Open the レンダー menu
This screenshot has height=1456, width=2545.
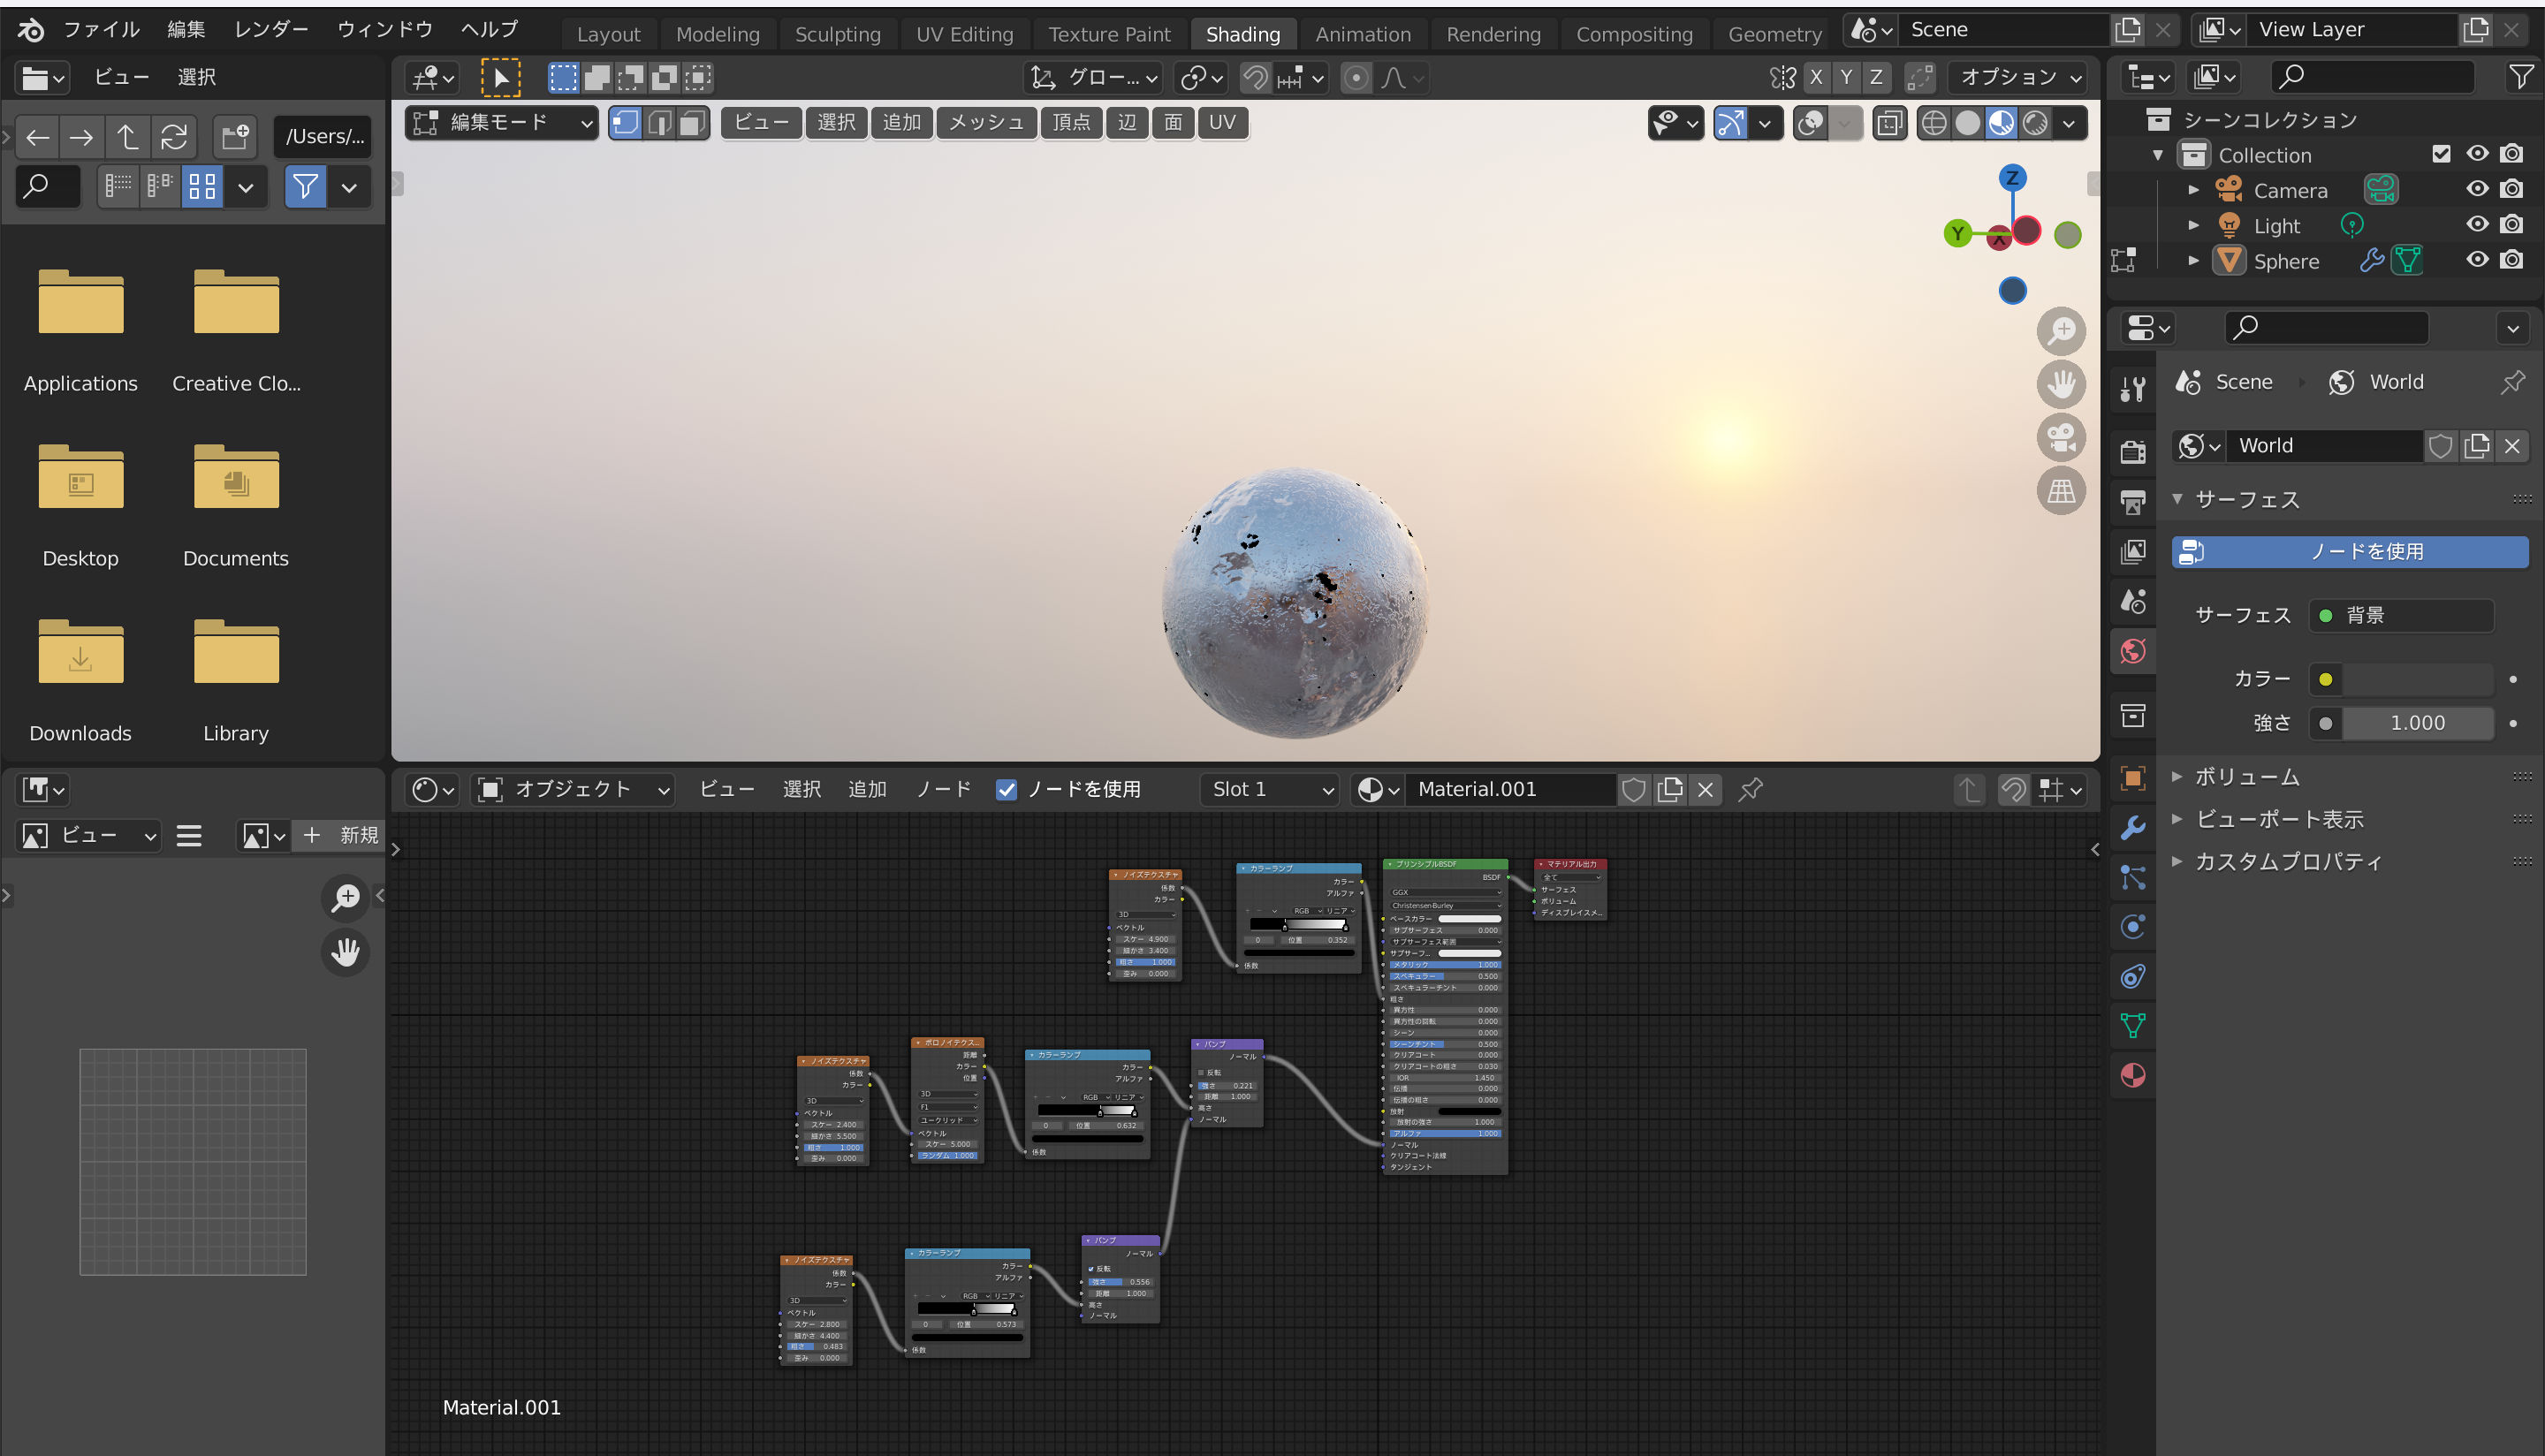coord(271,29)
